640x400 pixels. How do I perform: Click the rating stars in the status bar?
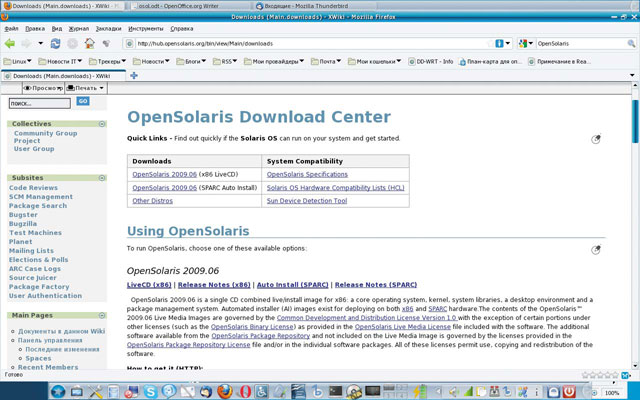pyautogui.click(x=600, y=375)
